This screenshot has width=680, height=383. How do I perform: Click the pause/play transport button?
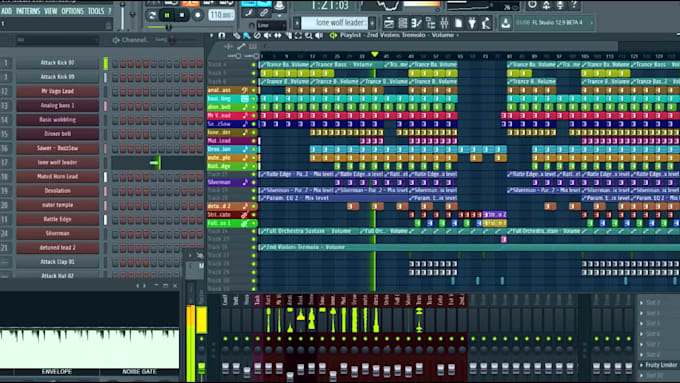coord(167,15)
